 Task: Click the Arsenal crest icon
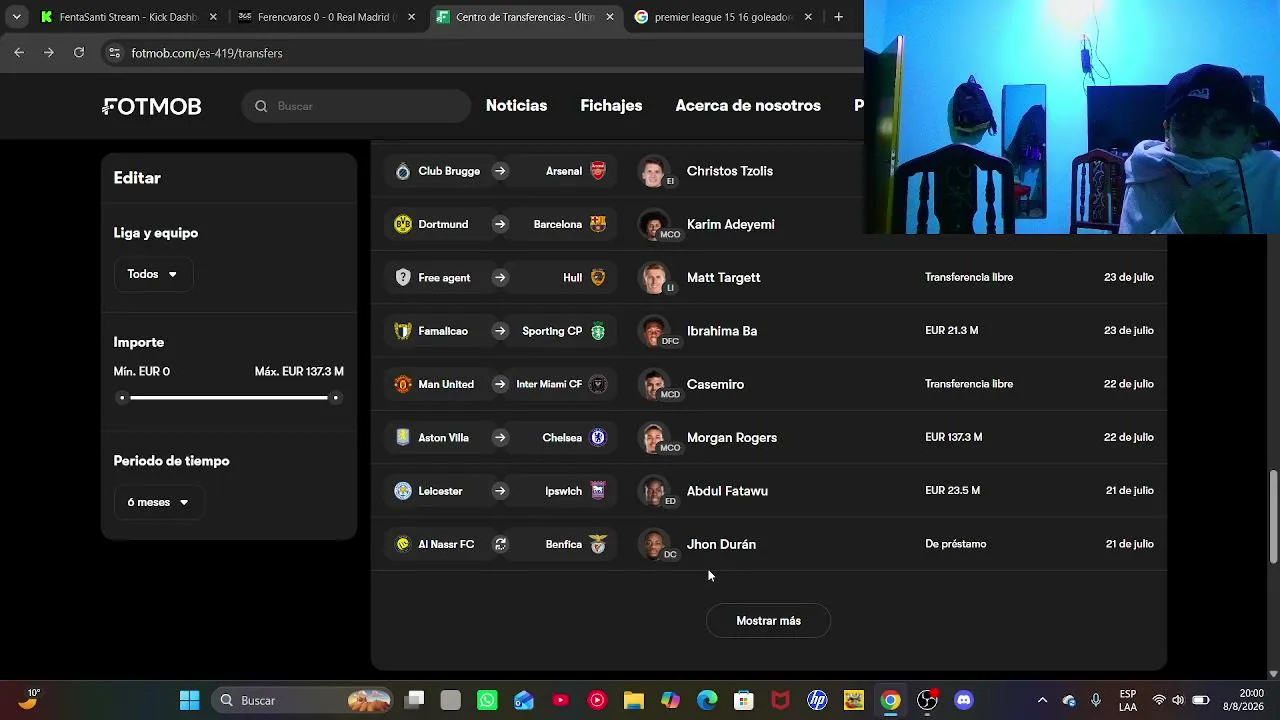click(x=598, y=171)
